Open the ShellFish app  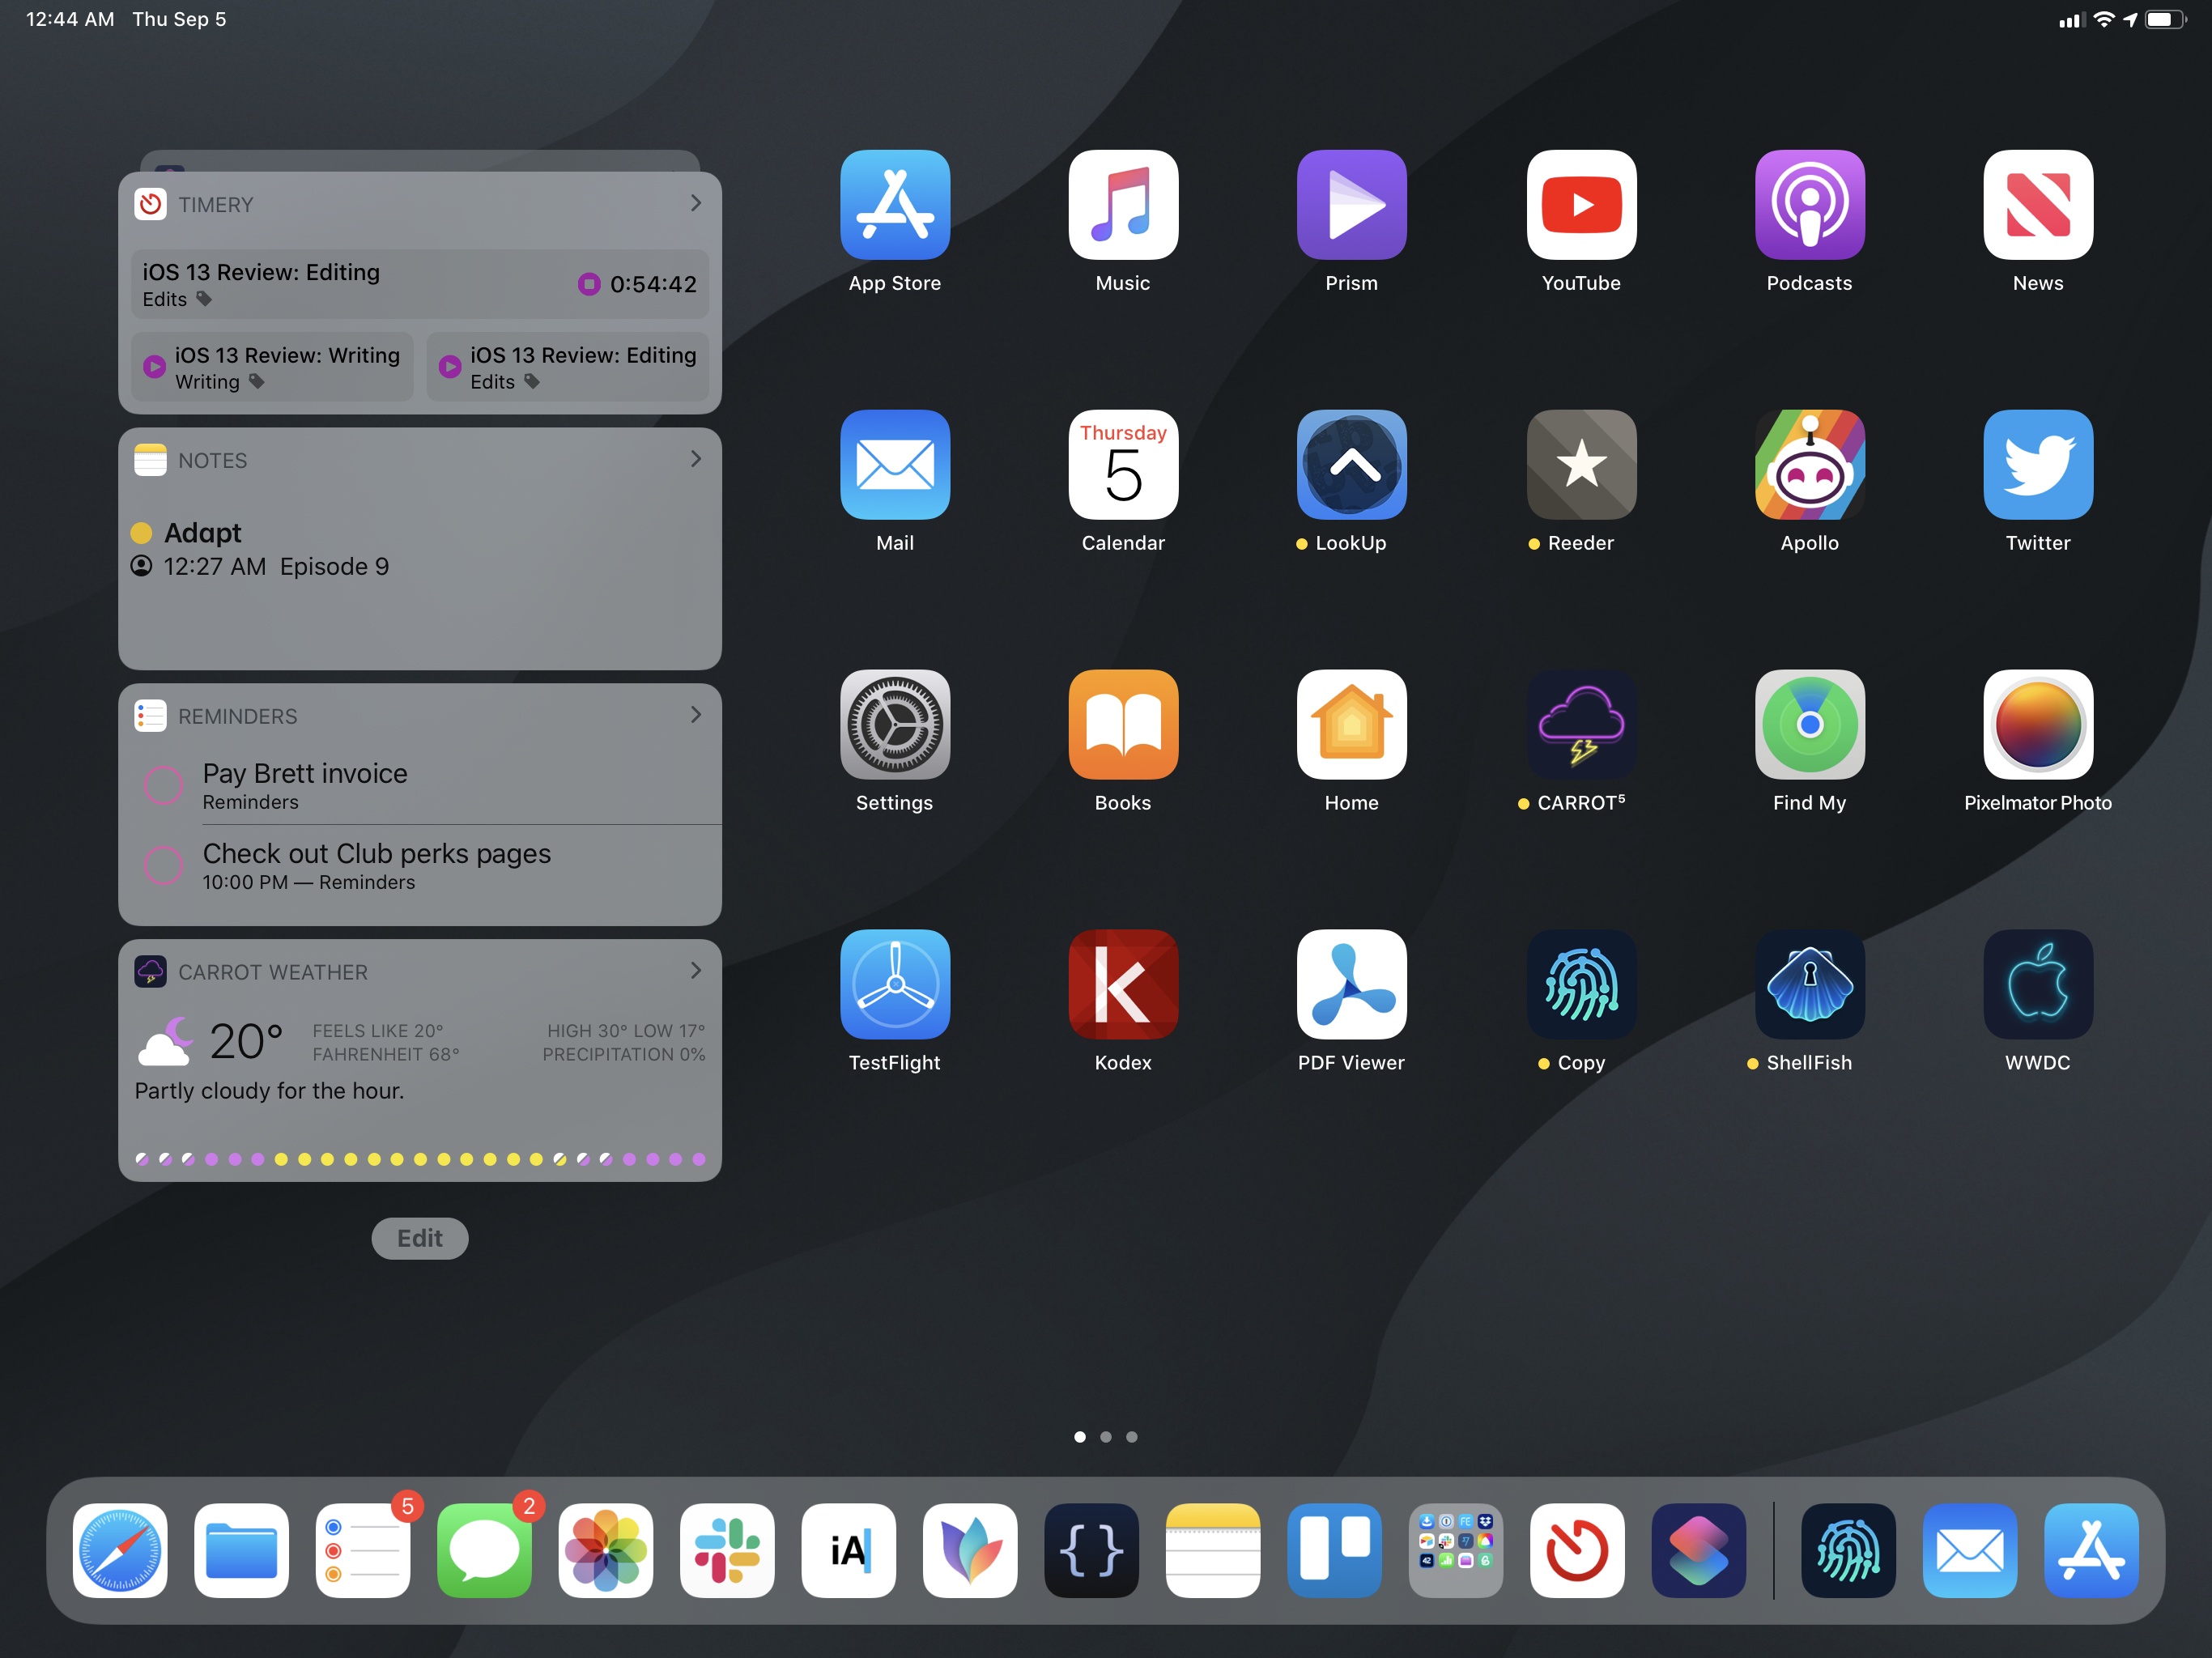pyautogui.click(x=1810, y=985)
